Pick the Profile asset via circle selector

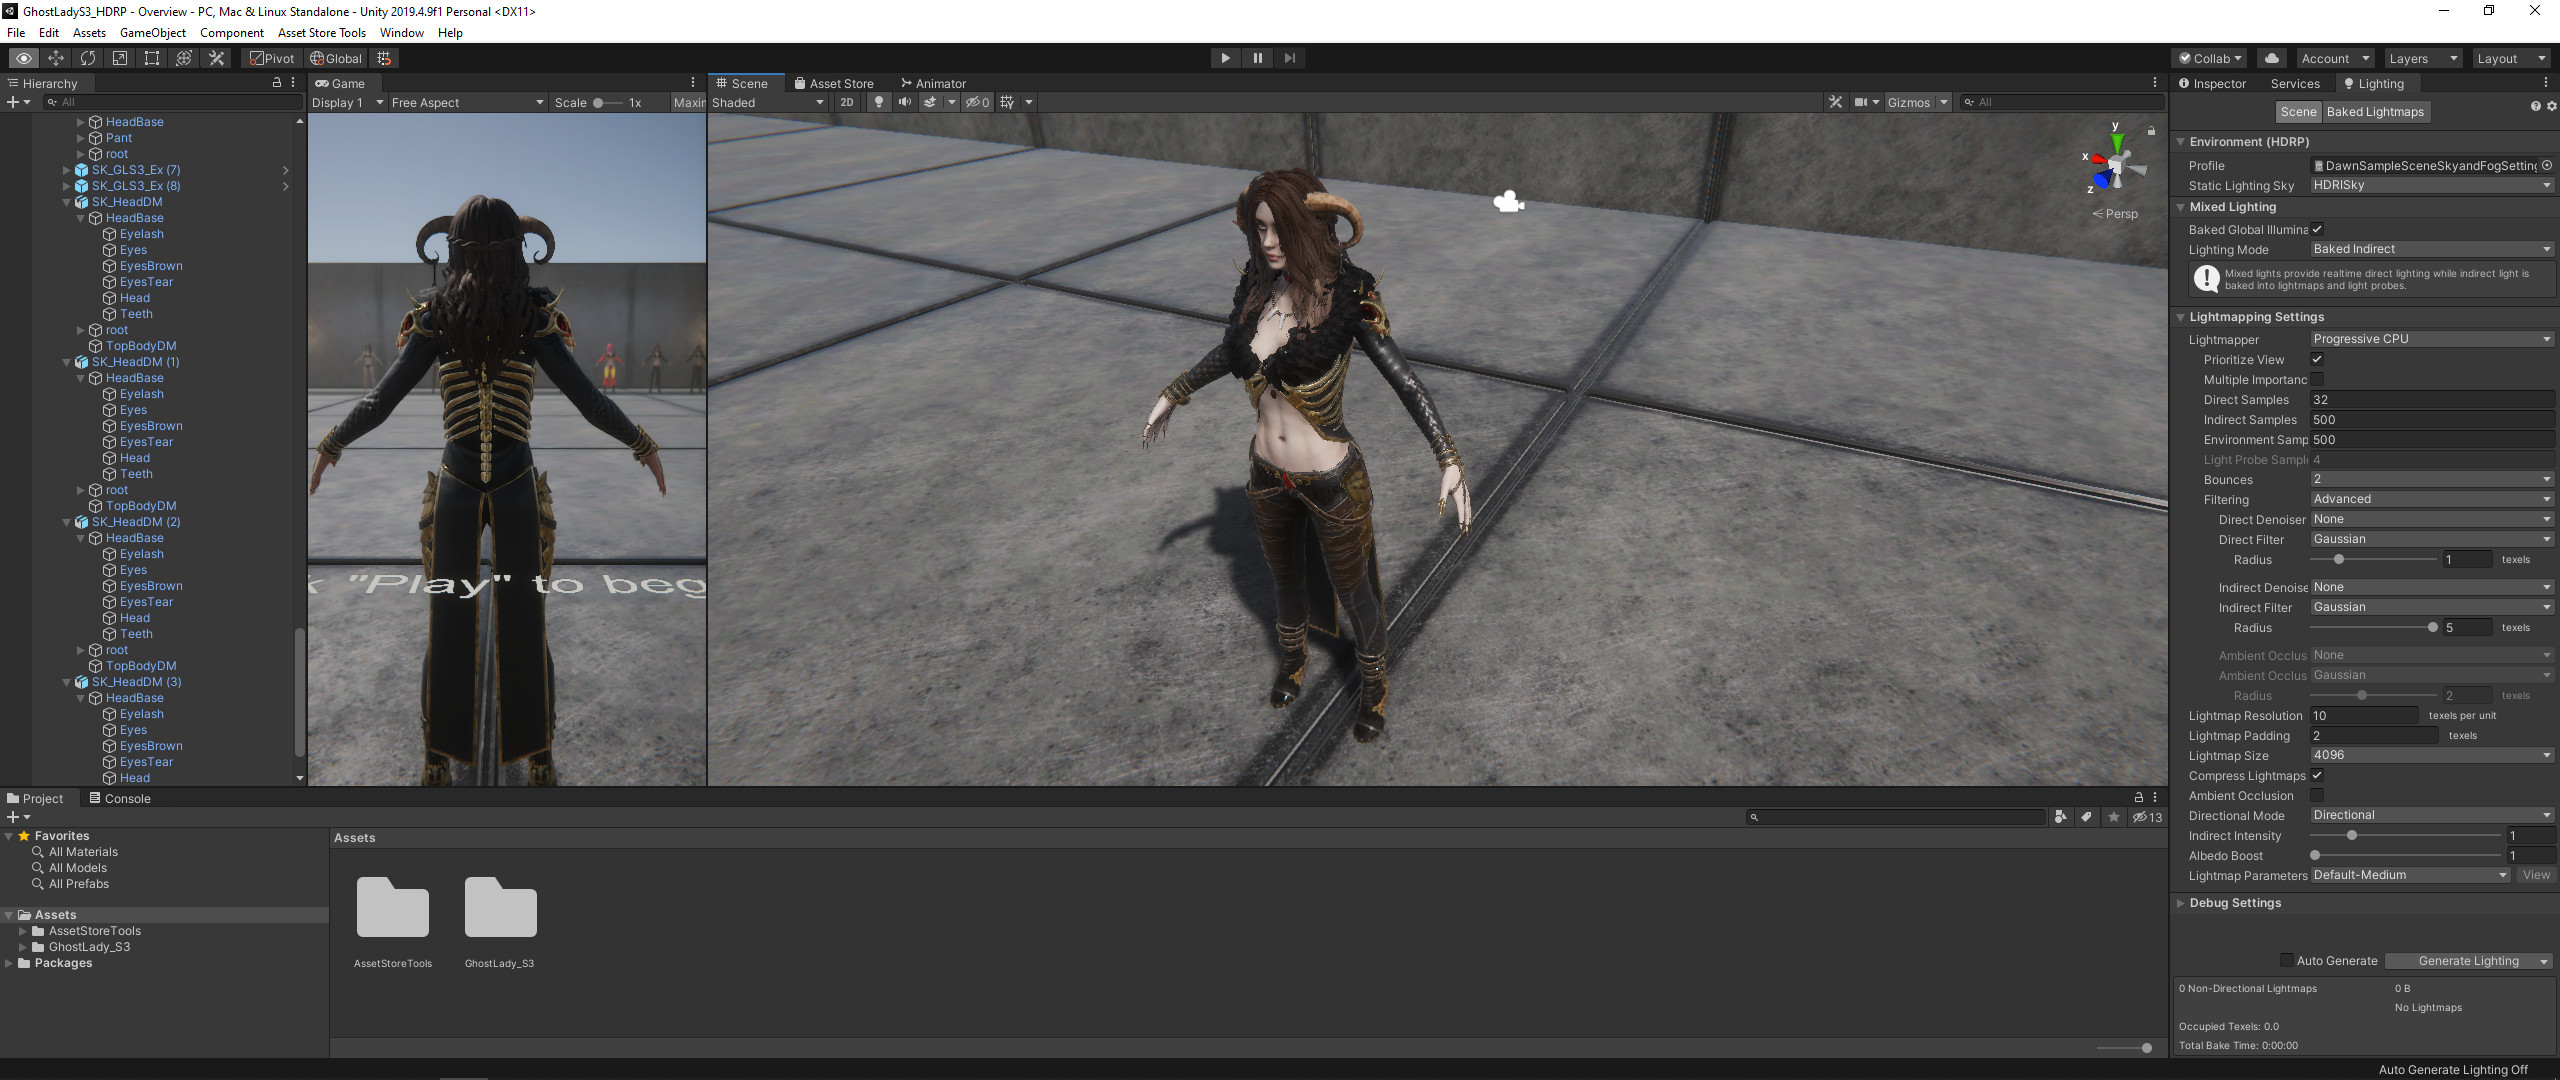[2547, 166]
